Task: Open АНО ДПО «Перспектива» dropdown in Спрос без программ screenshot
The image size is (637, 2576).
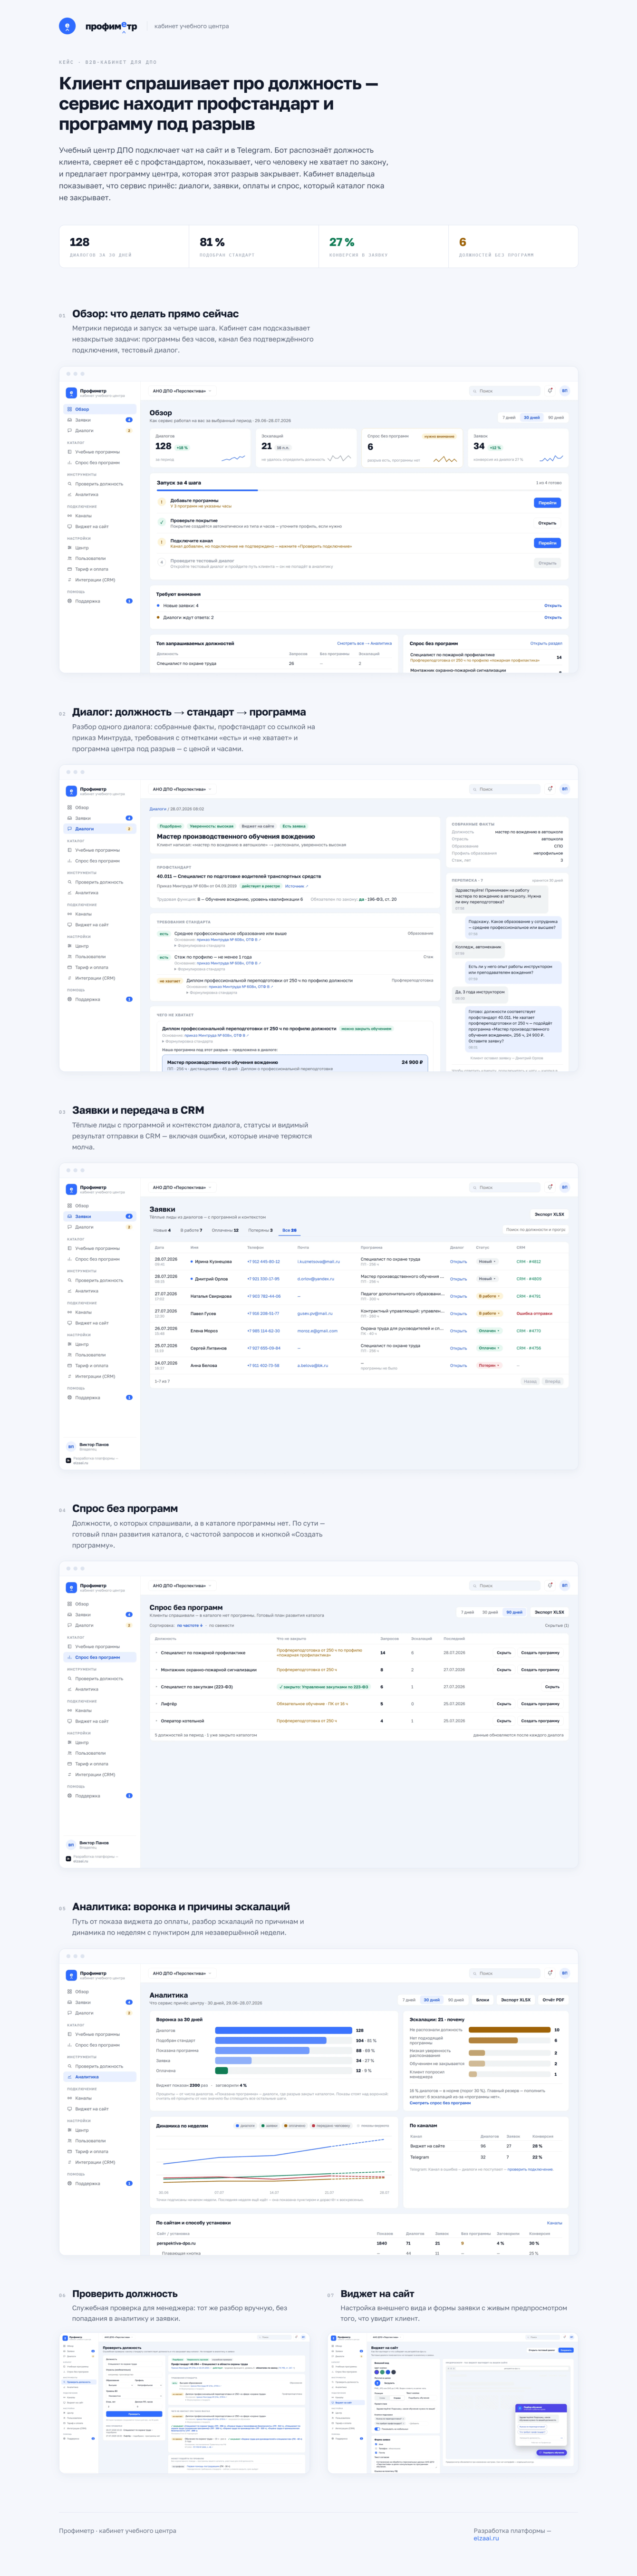Action: click(182, 1585)
